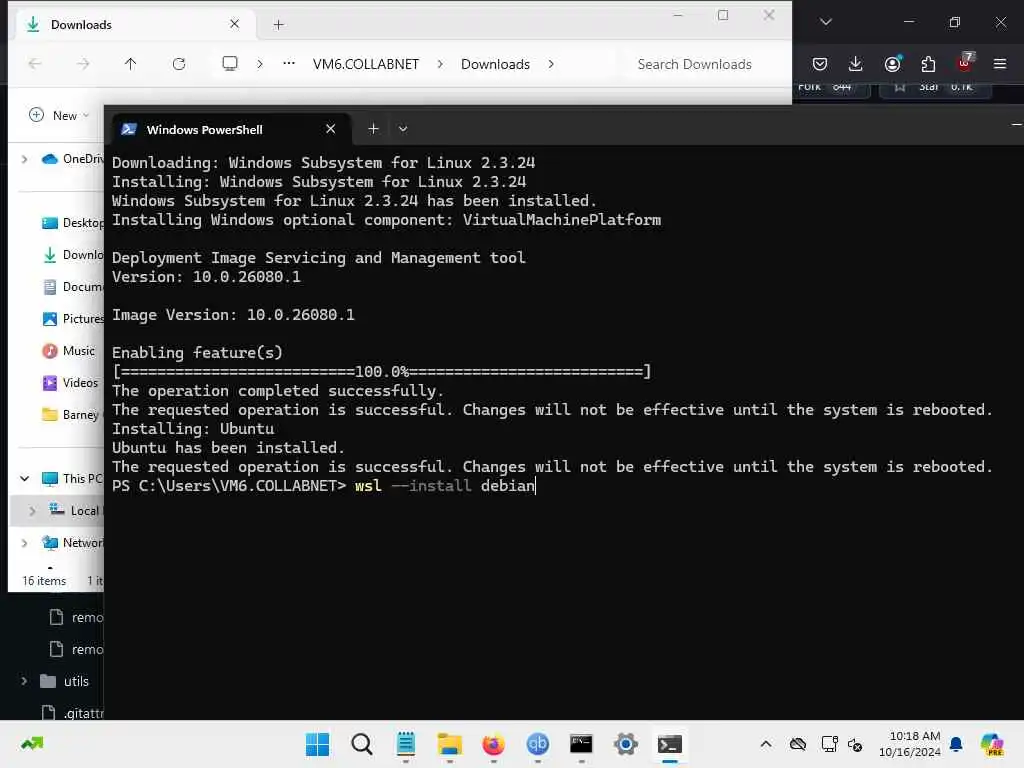
Task: Open the New item dropdown in Explorer
Action: pyautogui.click(x=59, y=116)
